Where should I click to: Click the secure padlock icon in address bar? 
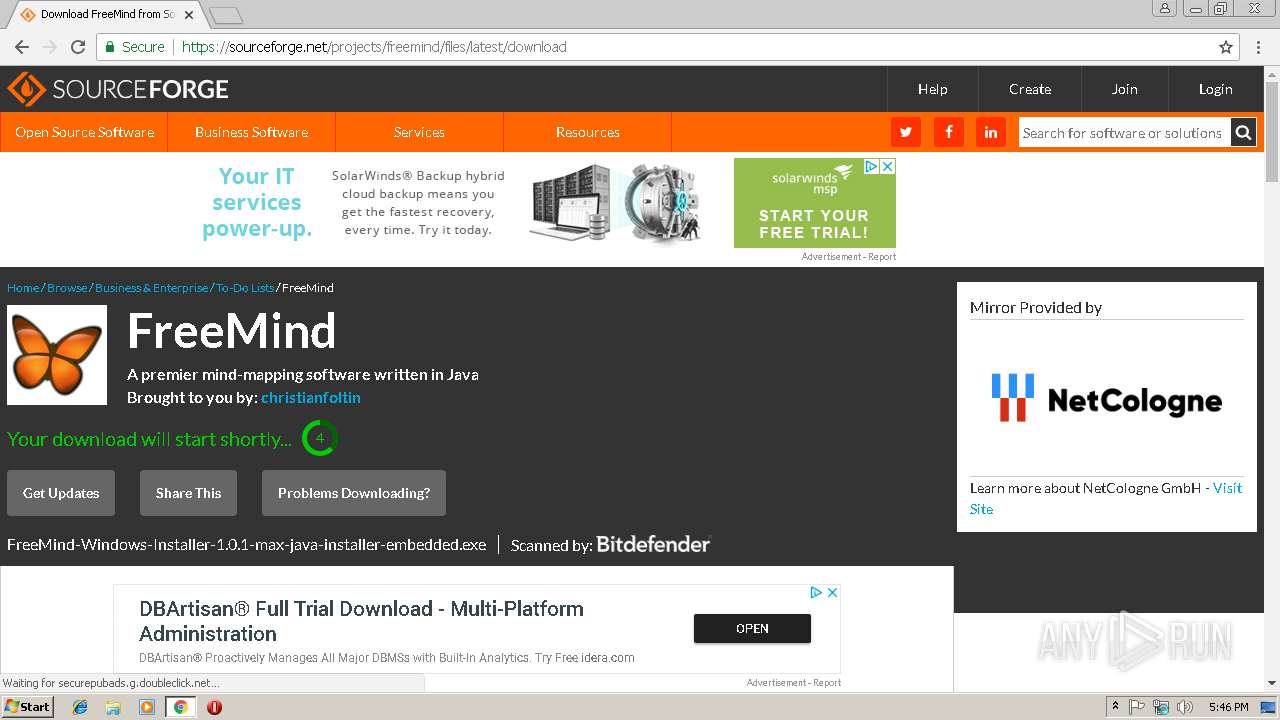[x=110, y=47]
